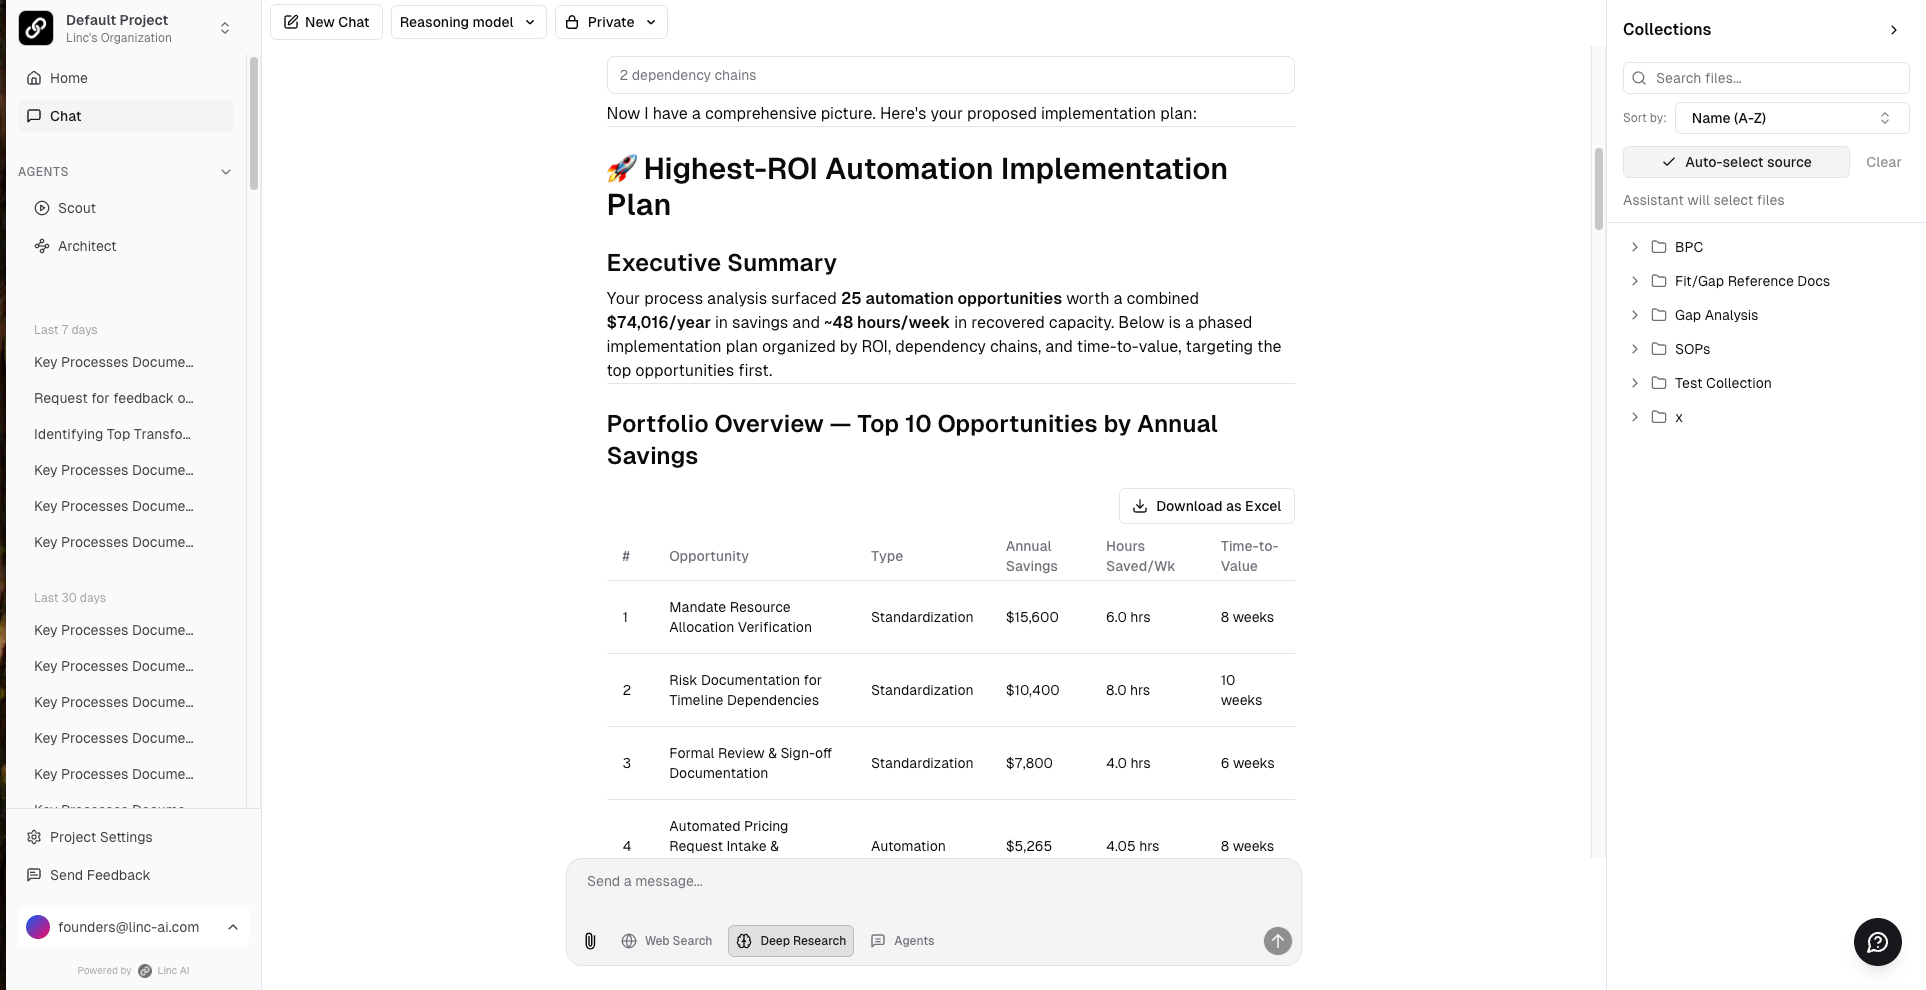Toggle Deep Research mode
1926x990 pixels.
(791, 941)
